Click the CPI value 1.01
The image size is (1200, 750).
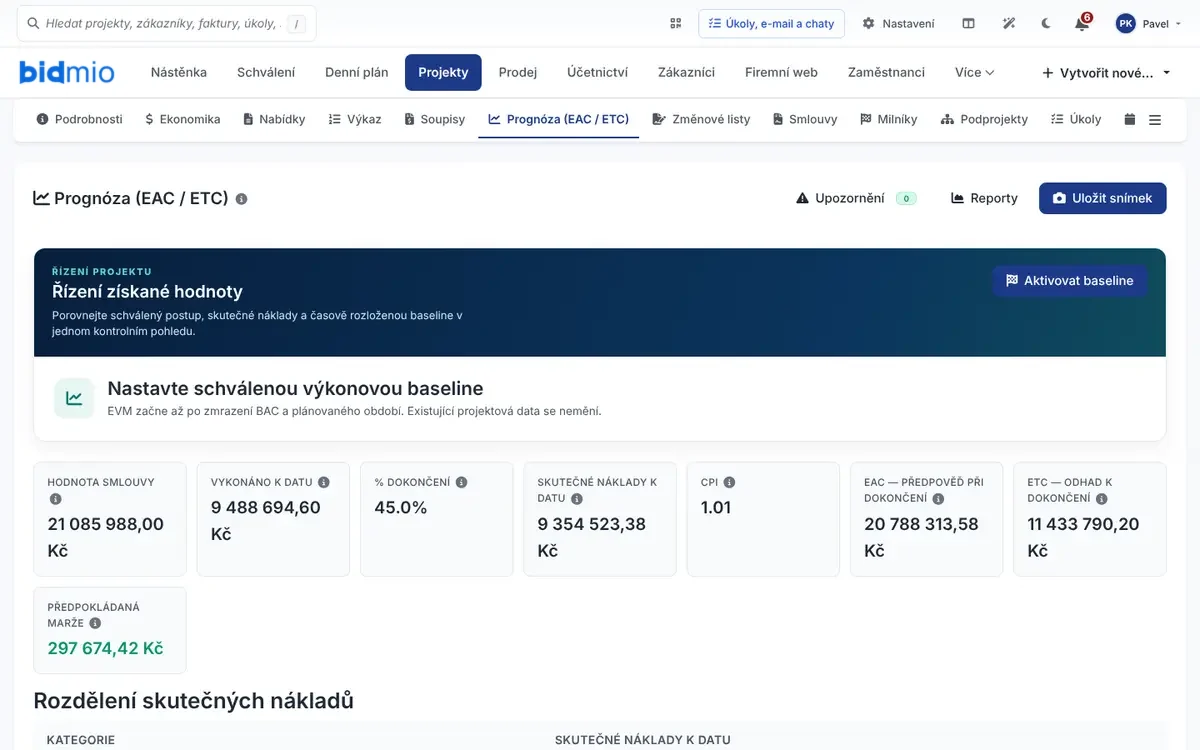coord(716,507)
